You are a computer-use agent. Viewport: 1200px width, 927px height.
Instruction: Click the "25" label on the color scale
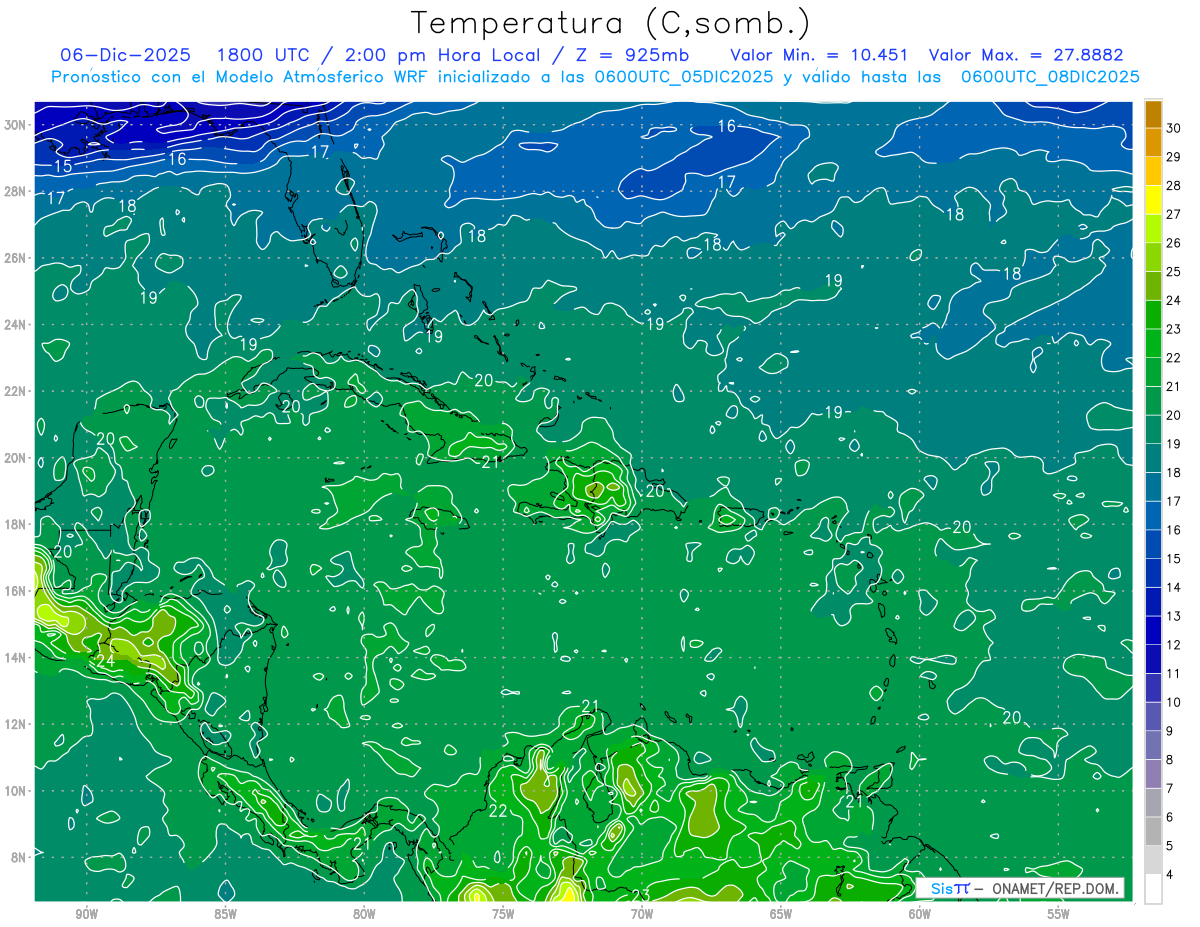point(1174,272)
